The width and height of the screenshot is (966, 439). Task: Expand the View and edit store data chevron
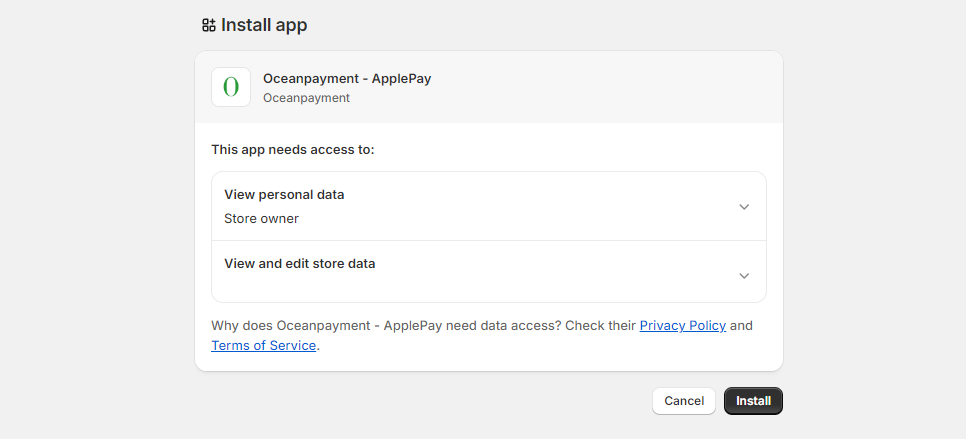pyautogui.click(x=743, y=276)
